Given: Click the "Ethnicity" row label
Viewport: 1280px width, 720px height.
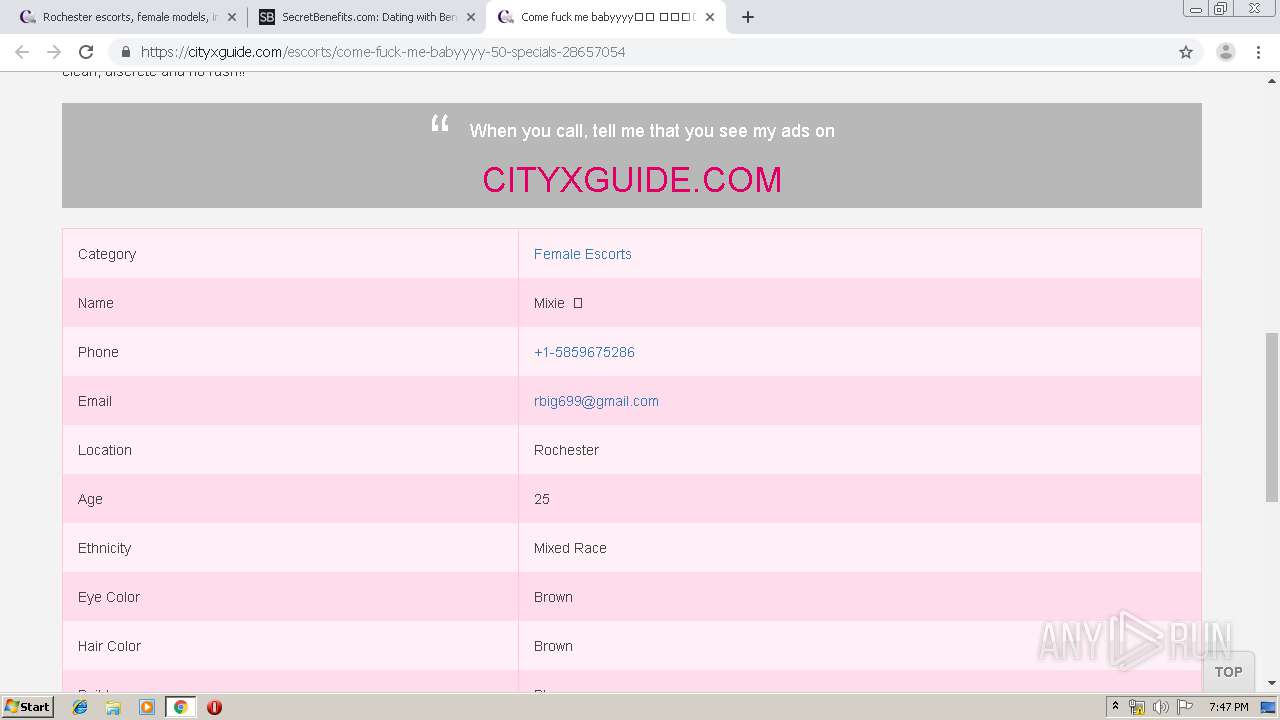Looking at the screenshot, I should [104, 548].
